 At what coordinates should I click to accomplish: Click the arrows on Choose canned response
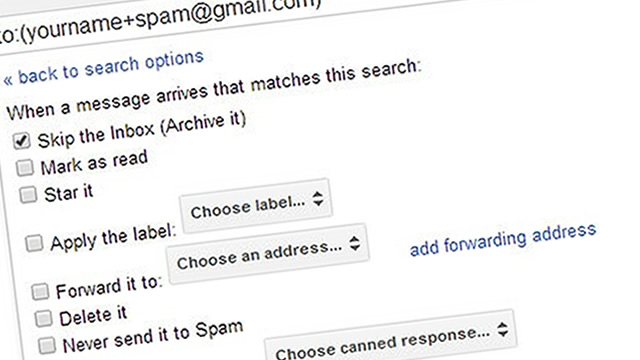click(x=503, y=329)
